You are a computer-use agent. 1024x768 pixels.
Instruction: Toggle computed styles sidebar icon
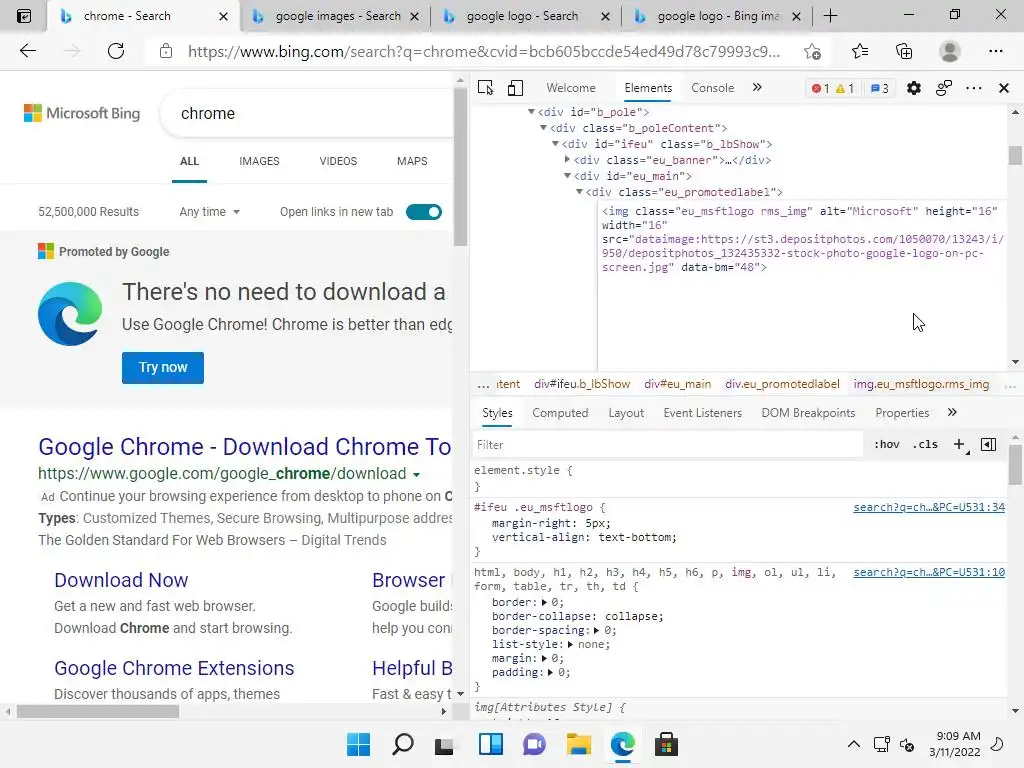989,445
